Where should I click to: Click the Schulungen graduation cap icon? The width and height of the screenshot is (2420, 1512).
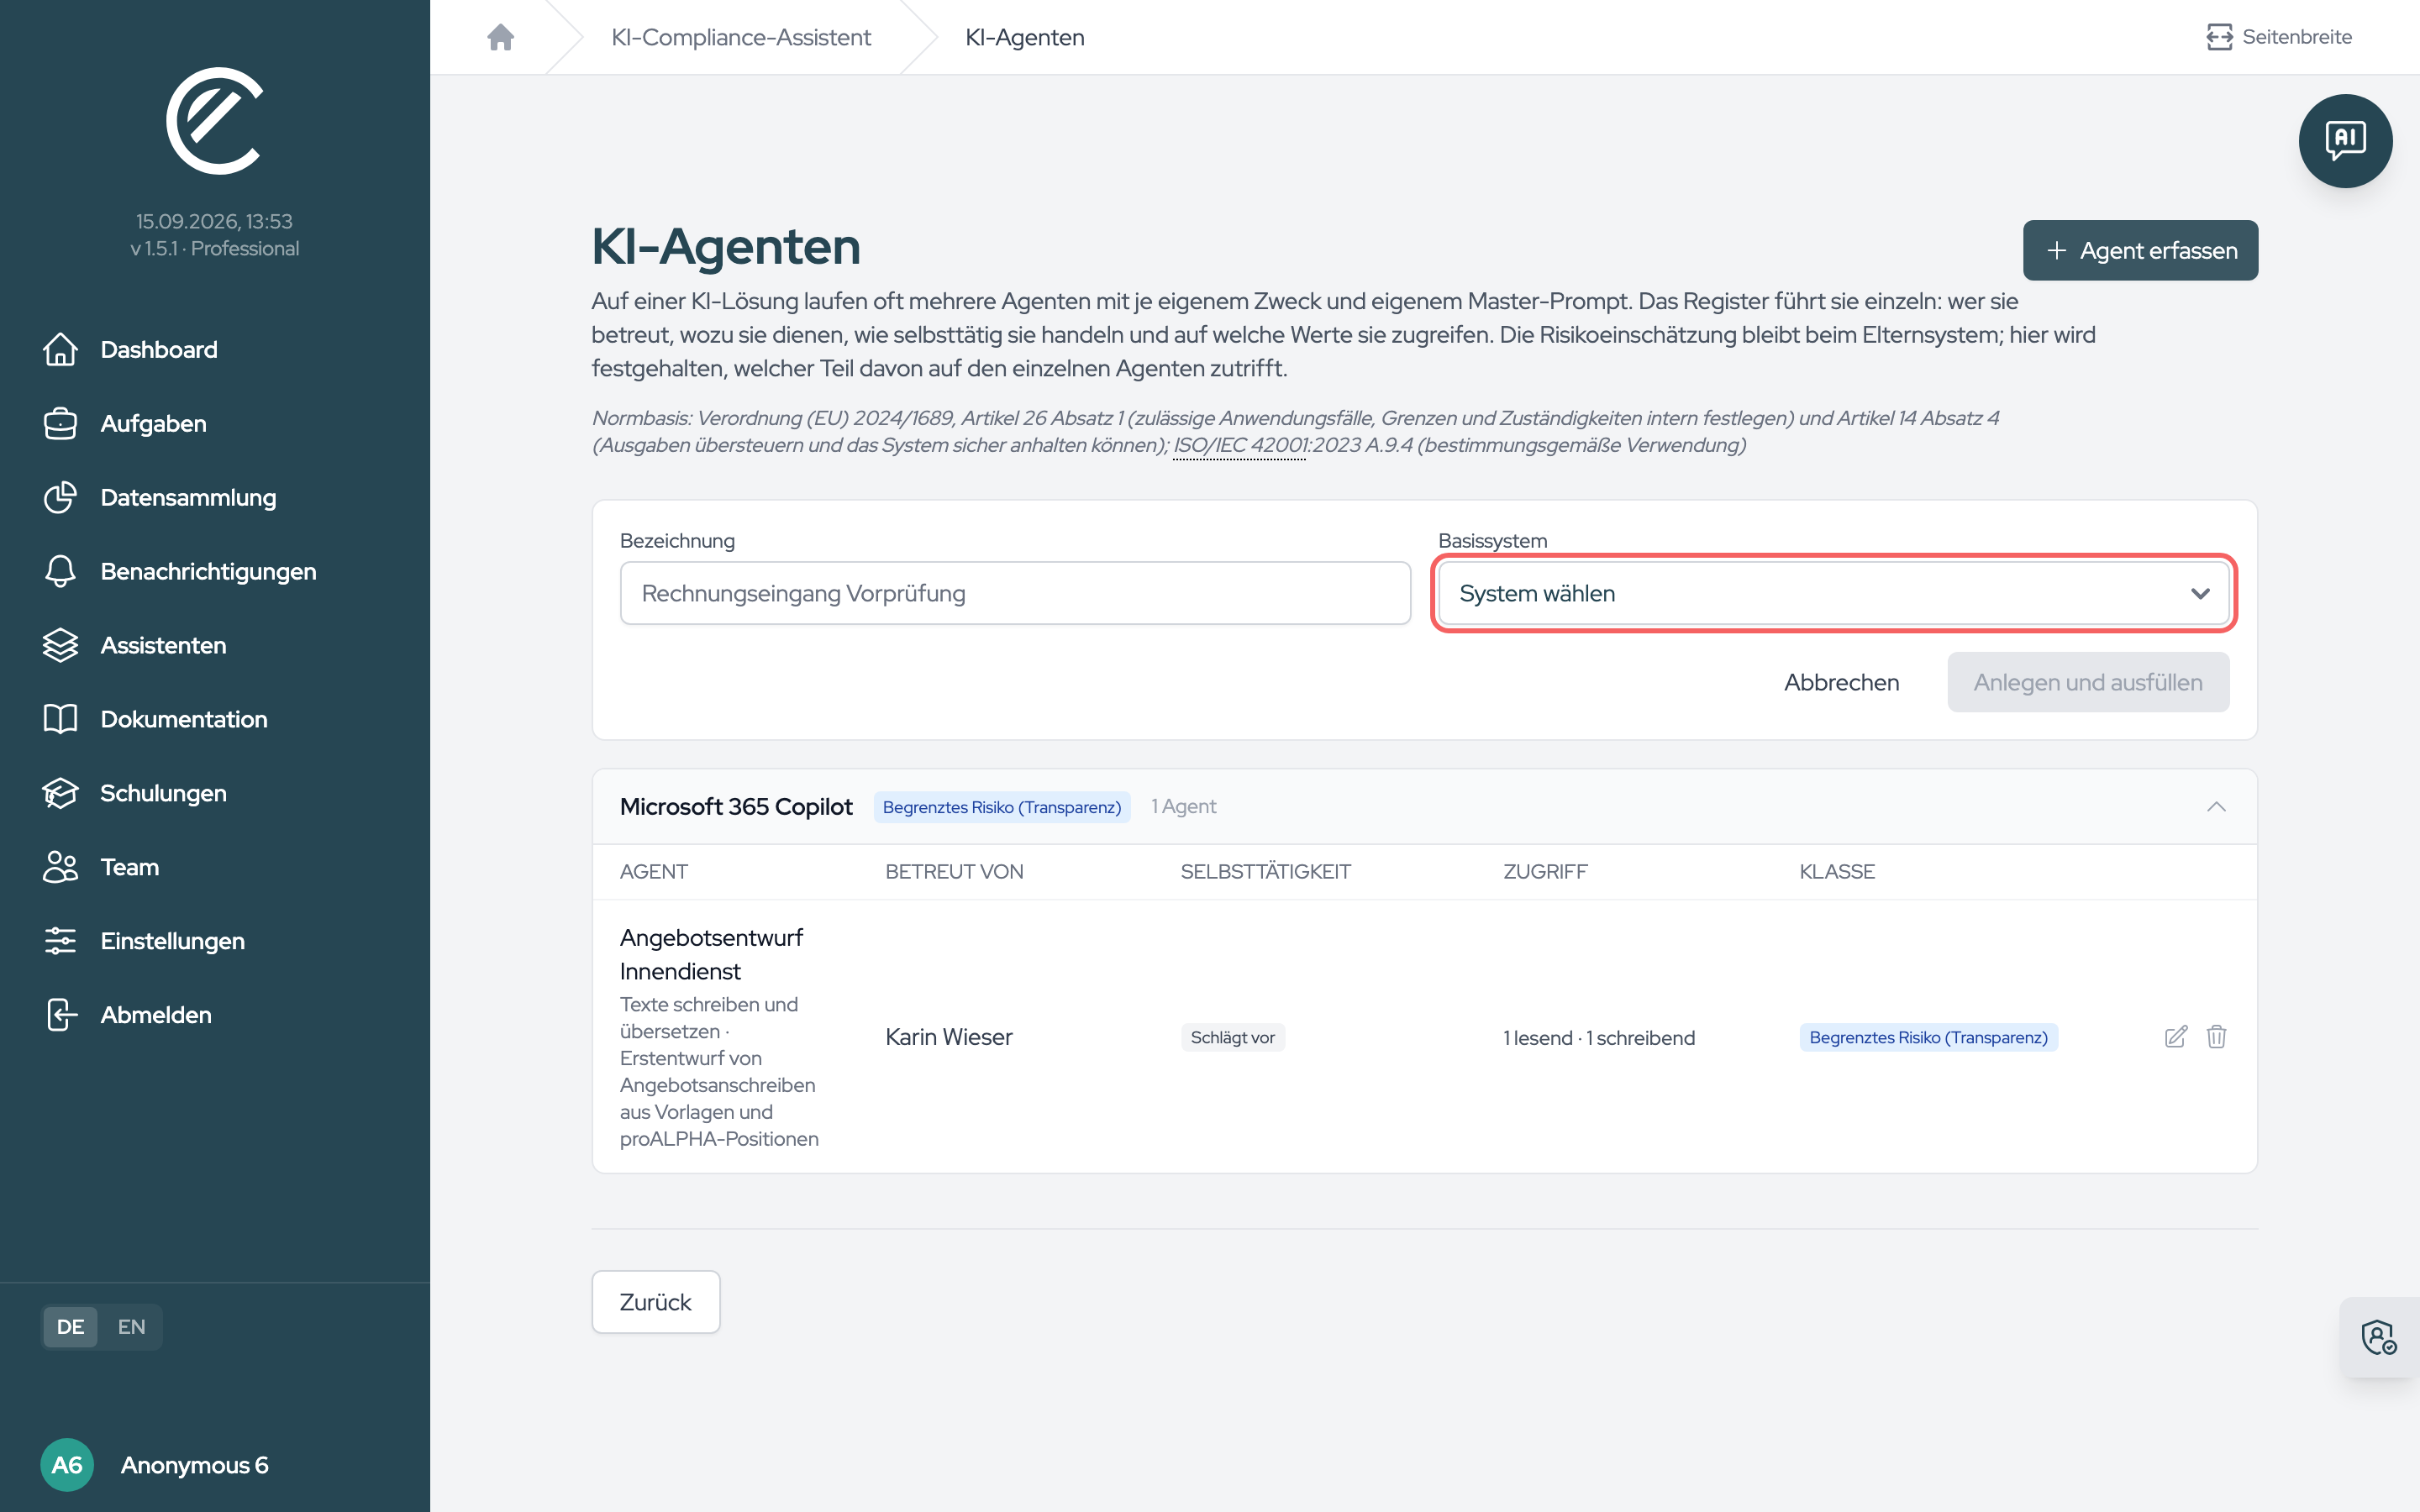tap(60, 793)
